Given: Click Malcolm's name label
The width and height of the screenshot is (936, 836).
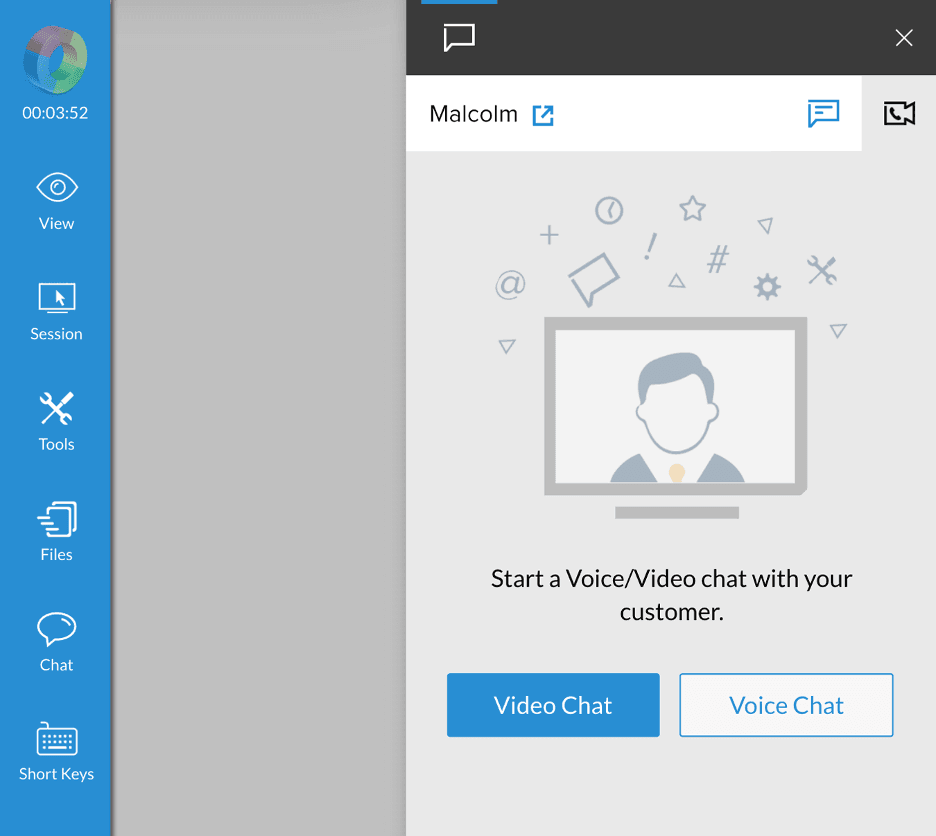Looking at the screenshot, I should (x=473, y=114).
